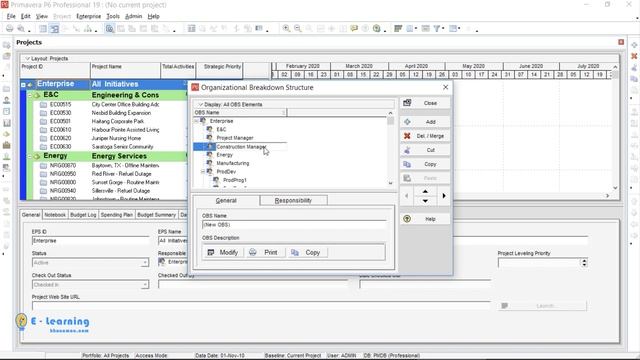
Task: Click the highlighted Gantt layout toolbar icon
Action: 54,29
